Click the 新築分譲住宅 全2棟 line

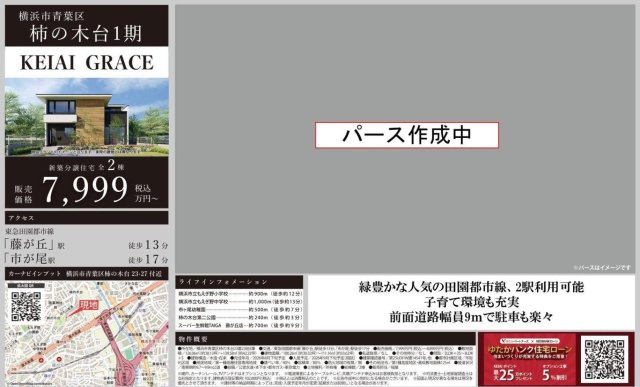pyautogui.click(x=87, y=165)
